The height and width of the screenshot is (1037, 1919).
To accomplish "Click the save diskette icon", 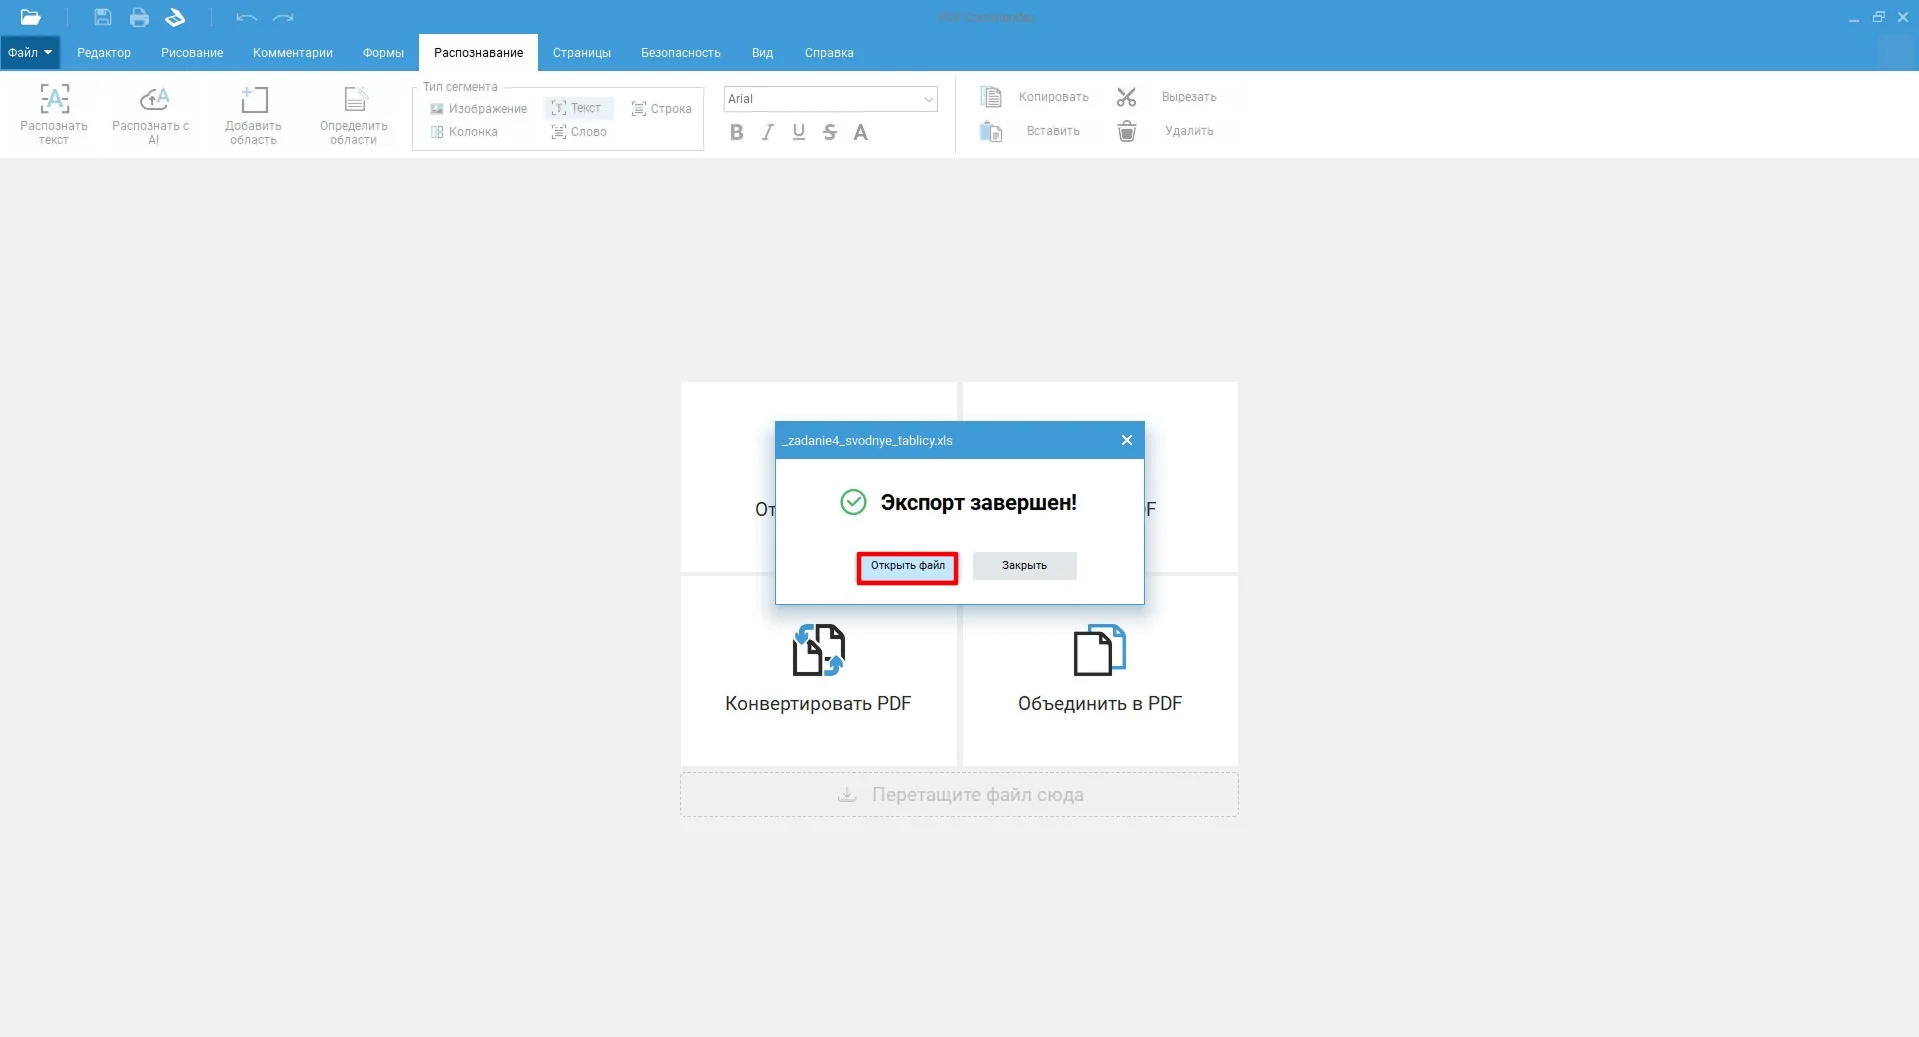I will (102, 17).
